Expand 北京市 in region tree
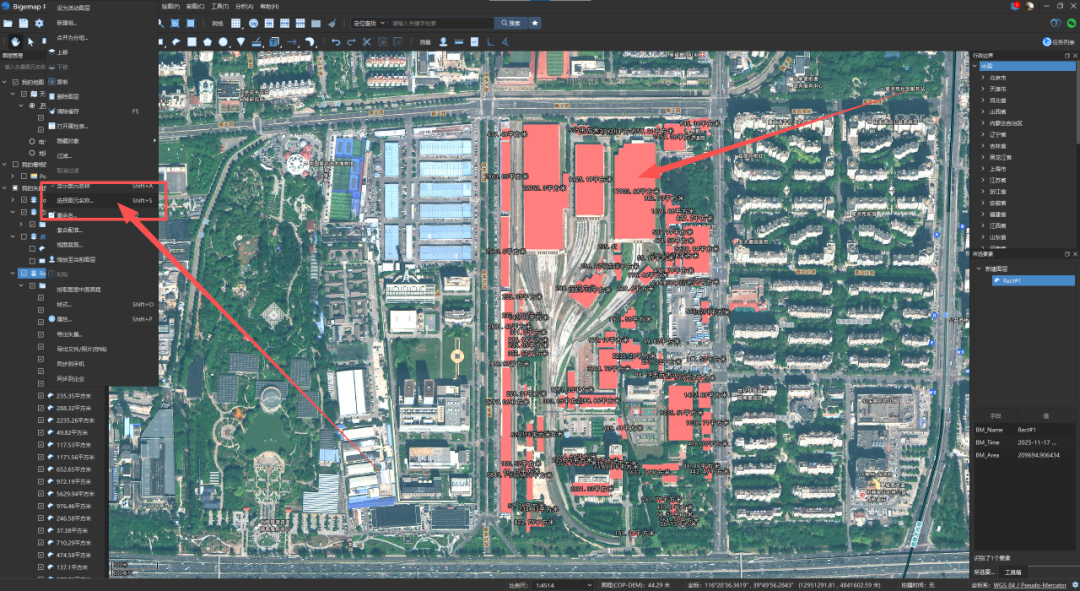This screenshot has width=1080, height=591. [983, 78]
